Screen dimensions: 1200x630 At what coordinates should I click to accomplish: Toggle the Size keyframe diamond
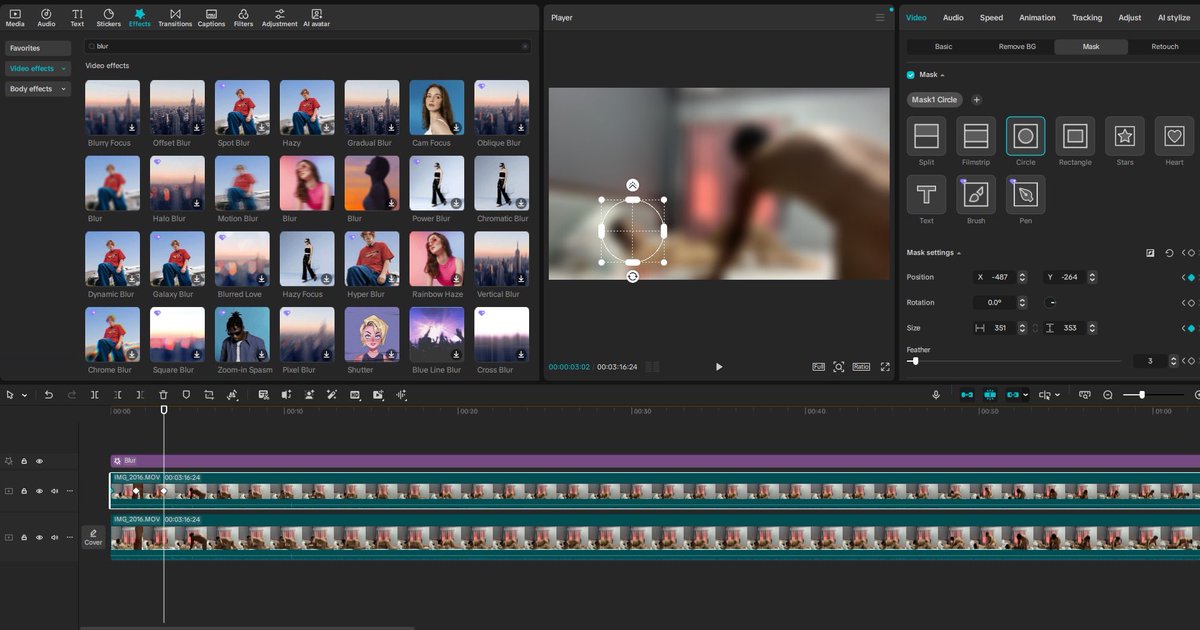(1190, 328)
